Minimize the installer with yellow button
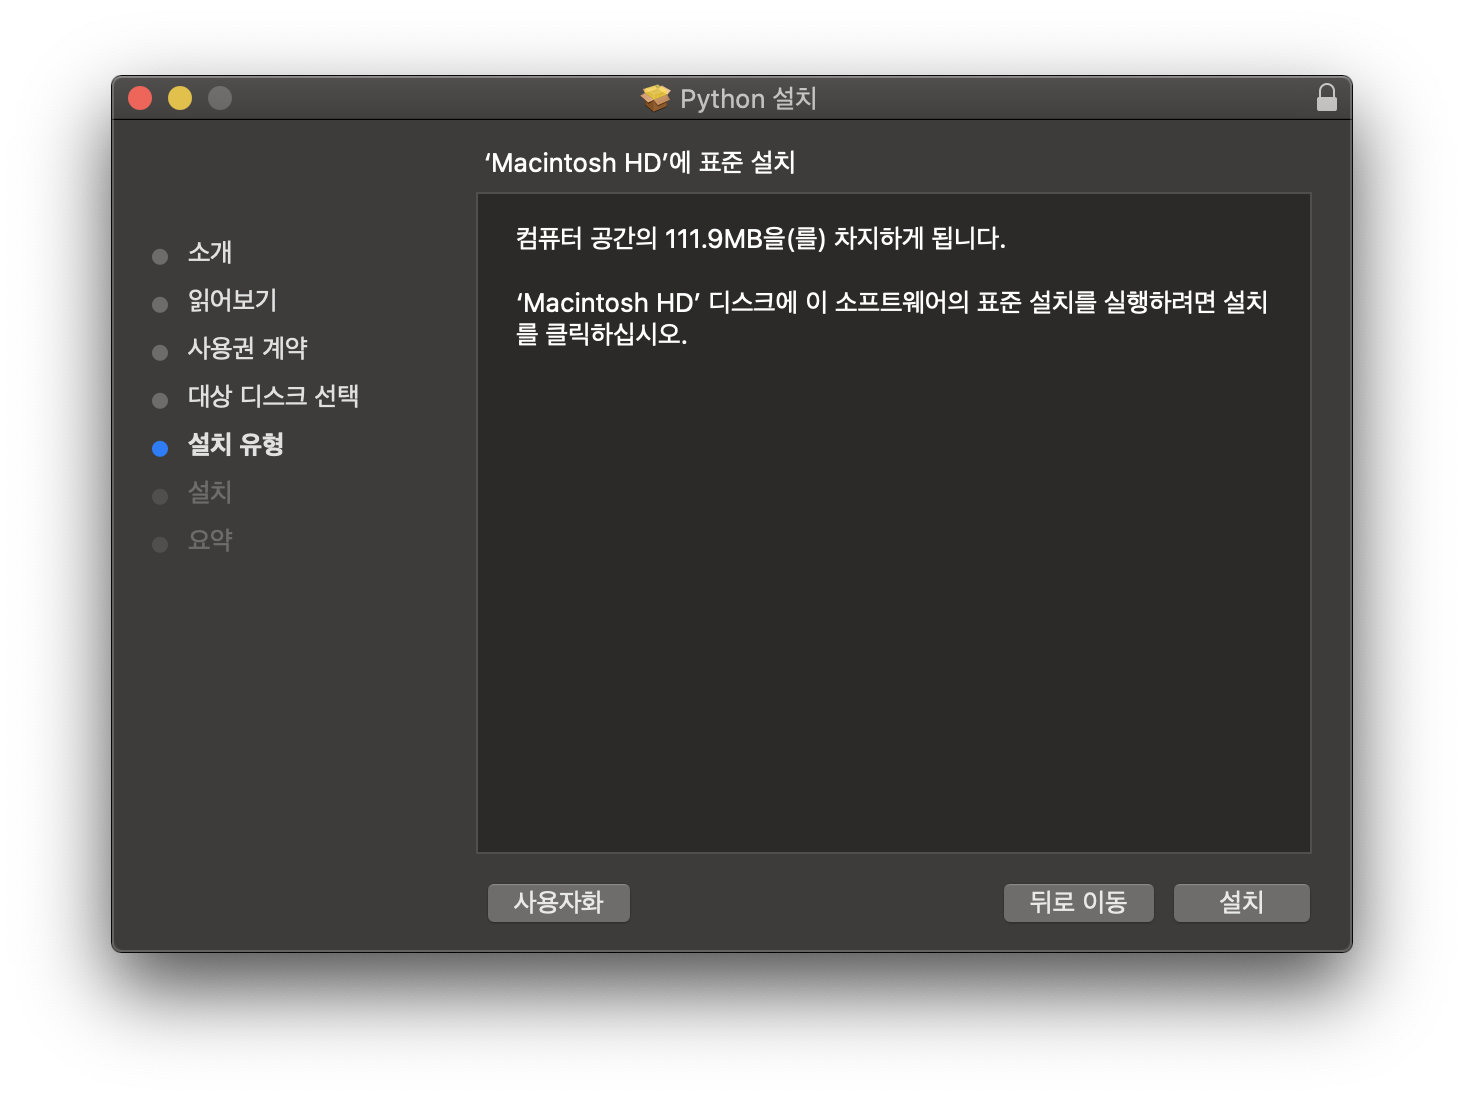1464x1100 pixels. [x=180, y=98]
